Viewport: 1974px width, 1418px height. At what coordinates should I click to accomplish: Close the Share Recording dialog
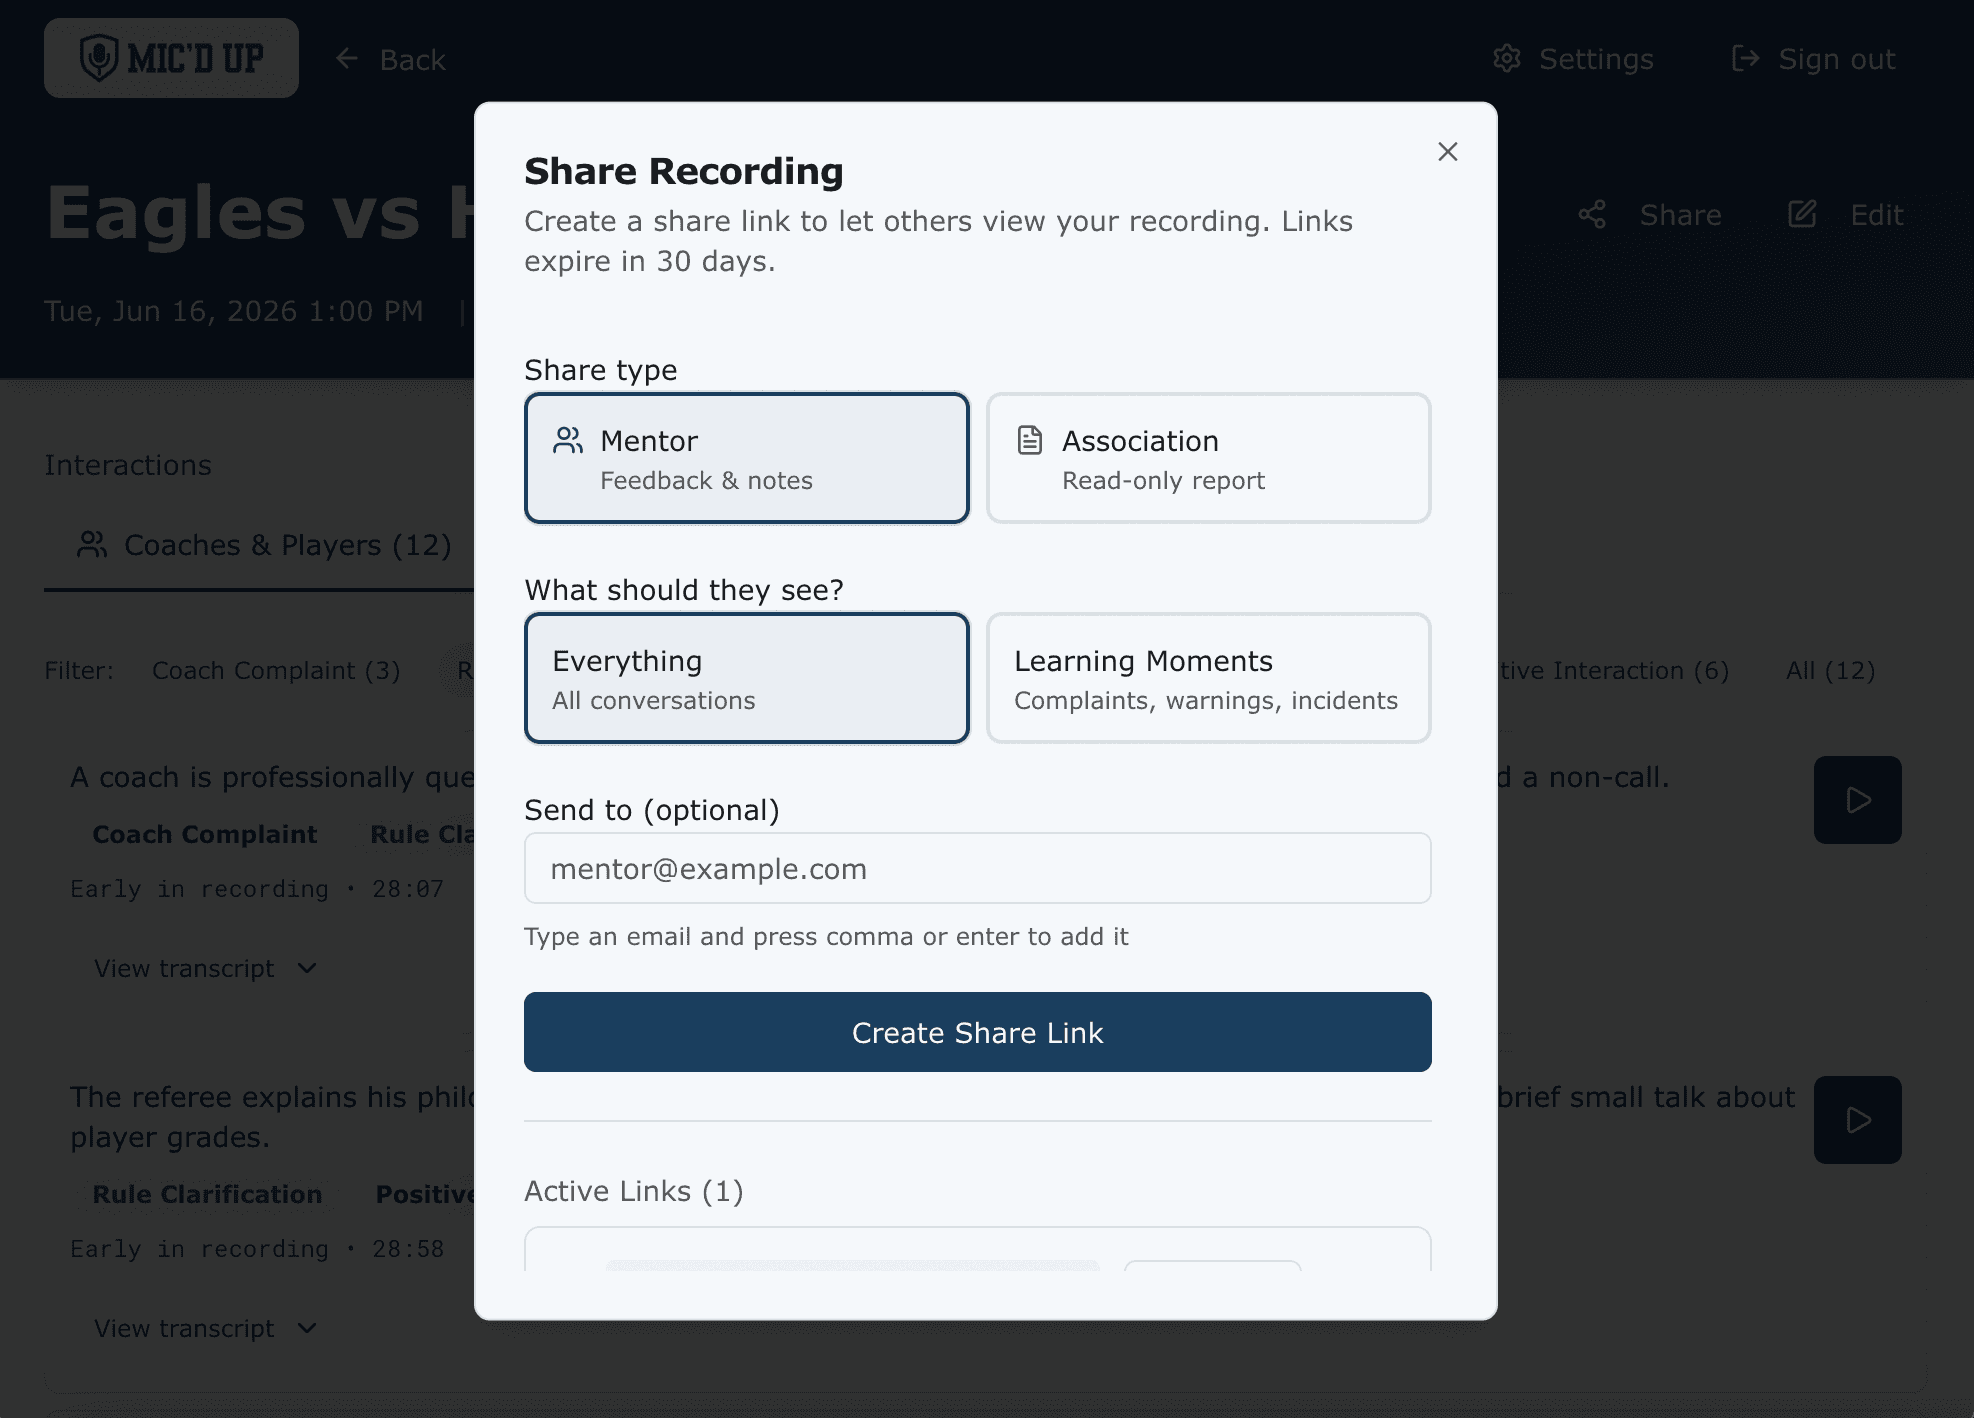(x=1447, y=152)
